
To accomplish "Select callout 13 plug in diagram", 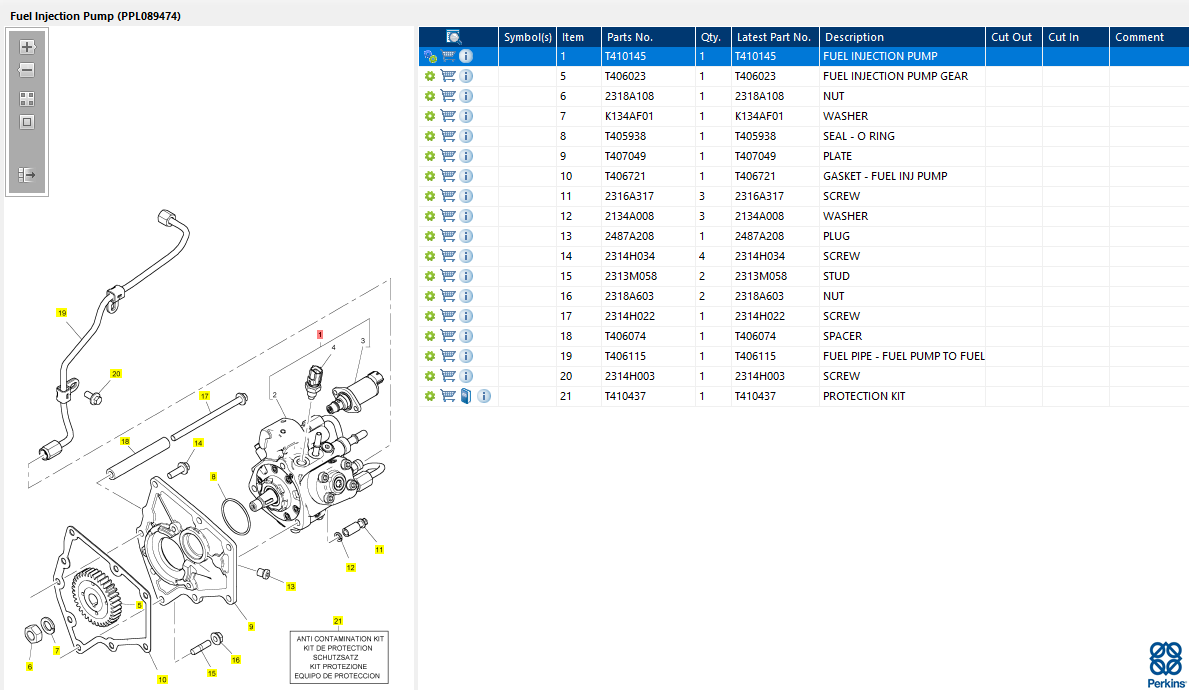I will coord(291,587).
